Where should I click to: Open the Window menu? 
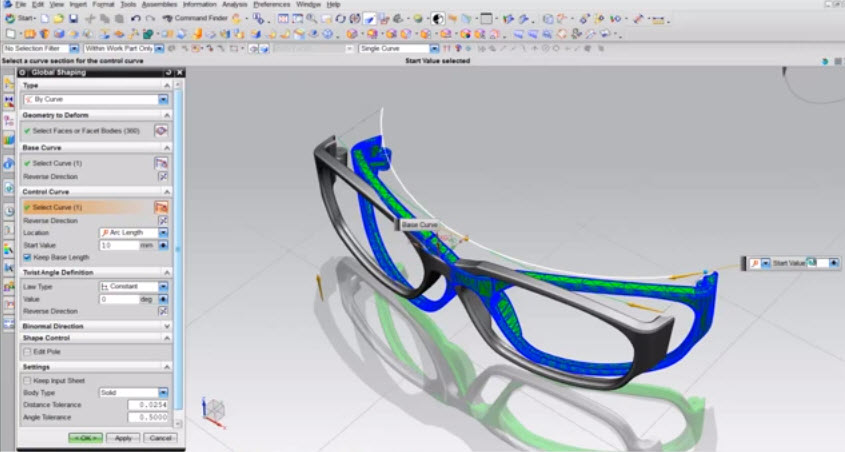[308, 4]
